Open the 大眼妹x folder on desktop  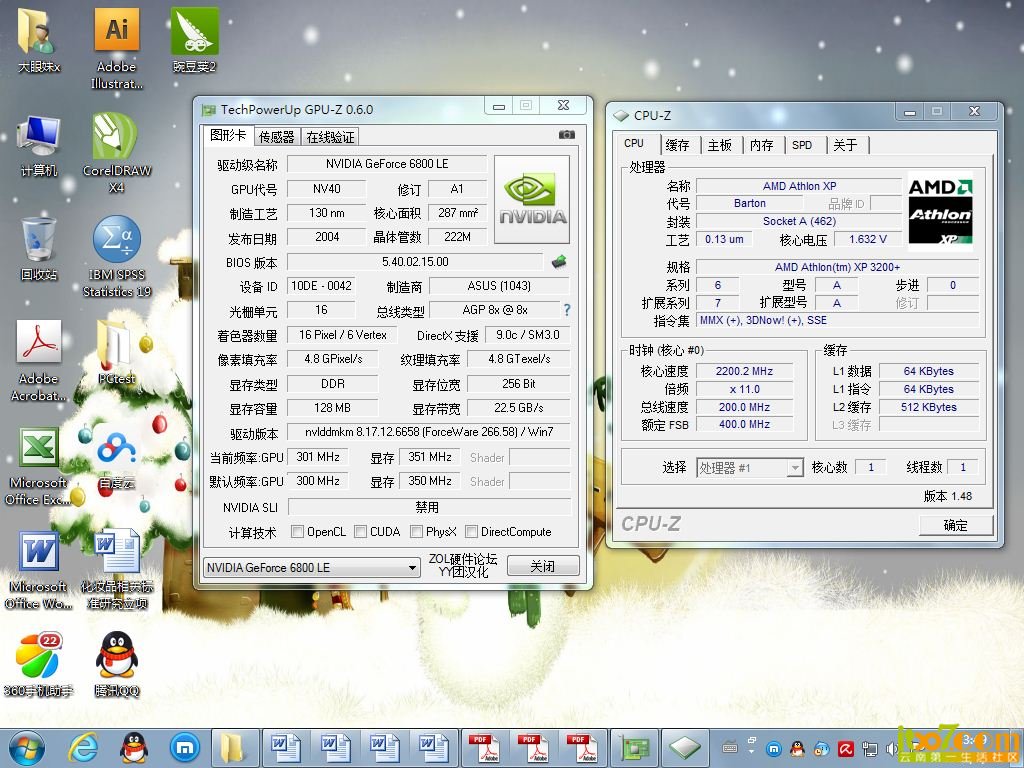click(38, 40)
